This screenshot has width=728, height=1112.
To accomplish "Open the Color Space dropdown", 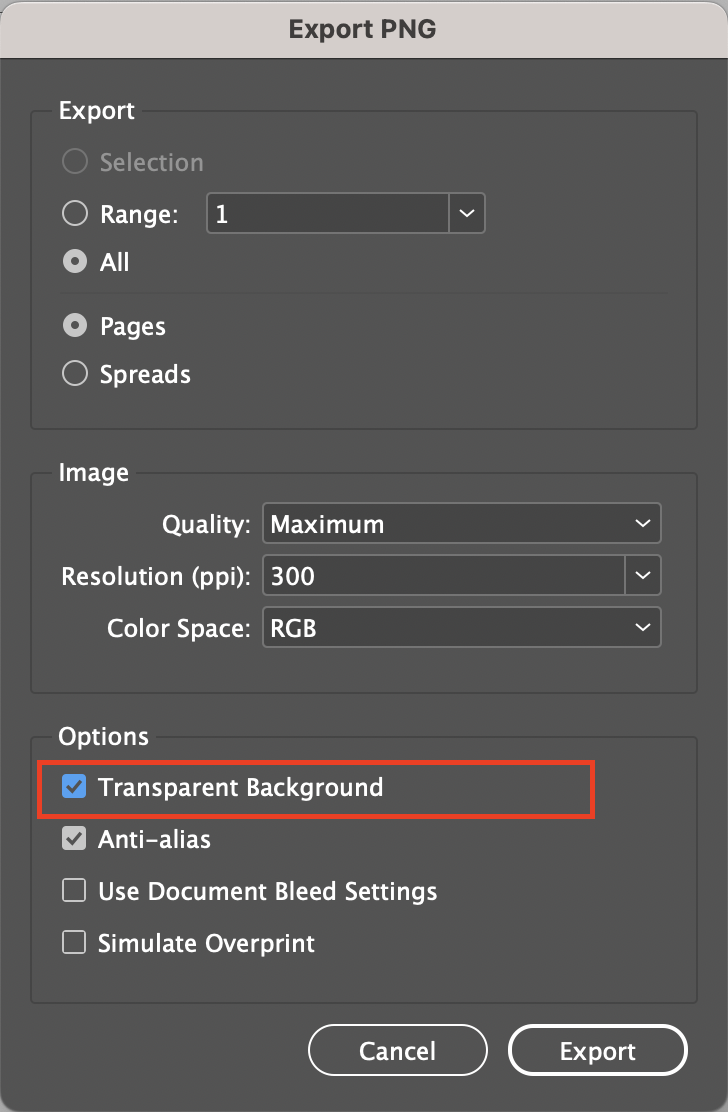I will 460,627.
